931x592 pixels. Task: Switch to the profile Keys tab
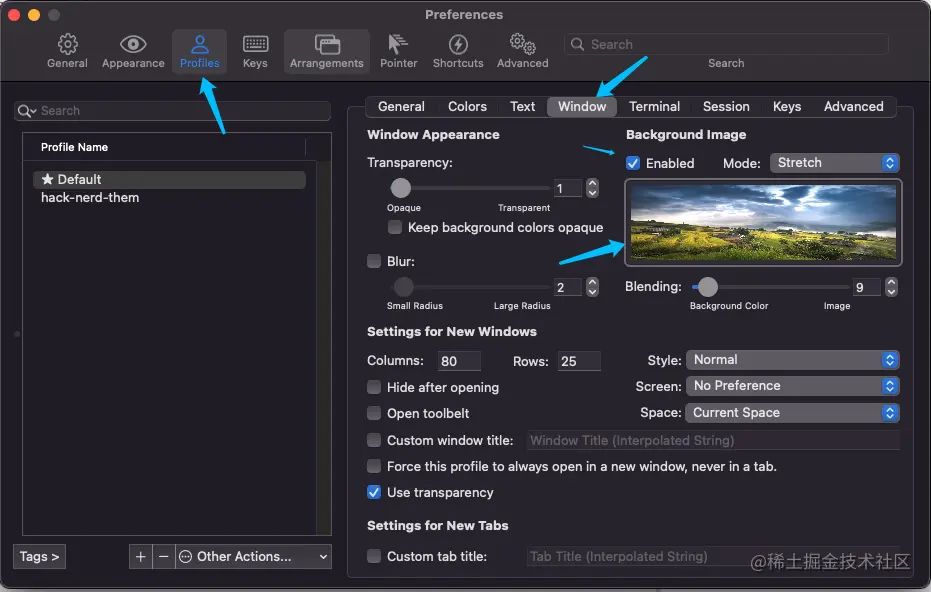click(787, 107)
